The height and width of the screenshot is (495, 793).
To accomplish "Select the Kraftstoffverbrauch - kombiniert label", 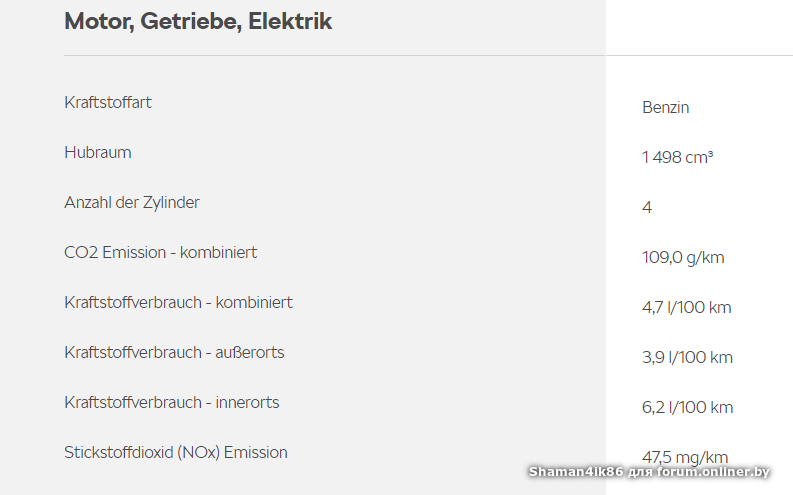I will (x=178, y=302).
